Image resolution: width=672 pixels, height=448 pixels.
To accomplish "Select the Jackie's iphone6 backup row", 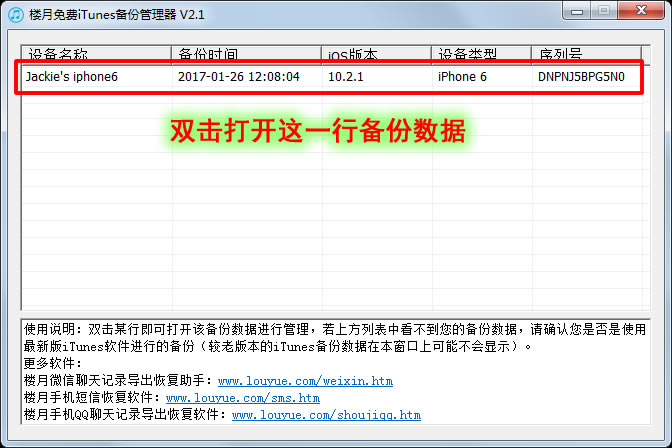I will [331, 77].
